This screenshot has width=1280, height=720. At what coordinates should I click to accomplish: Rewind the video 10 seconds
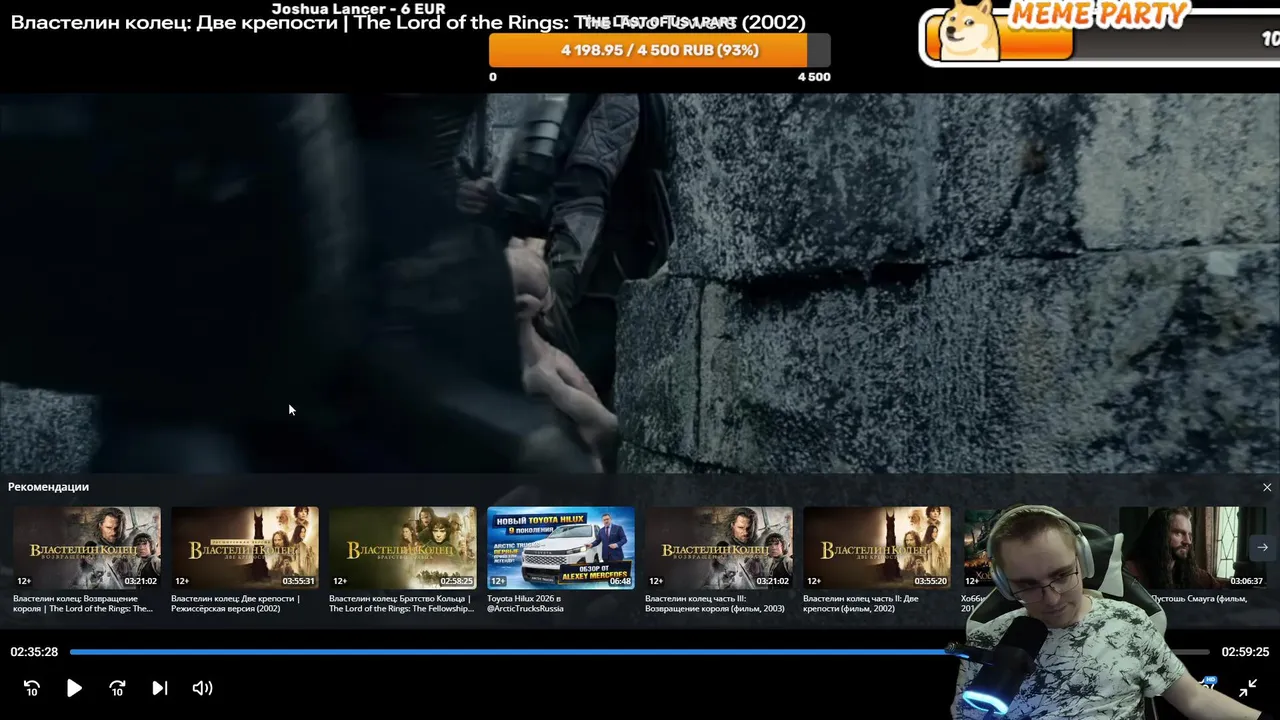[x=32, y=688]
